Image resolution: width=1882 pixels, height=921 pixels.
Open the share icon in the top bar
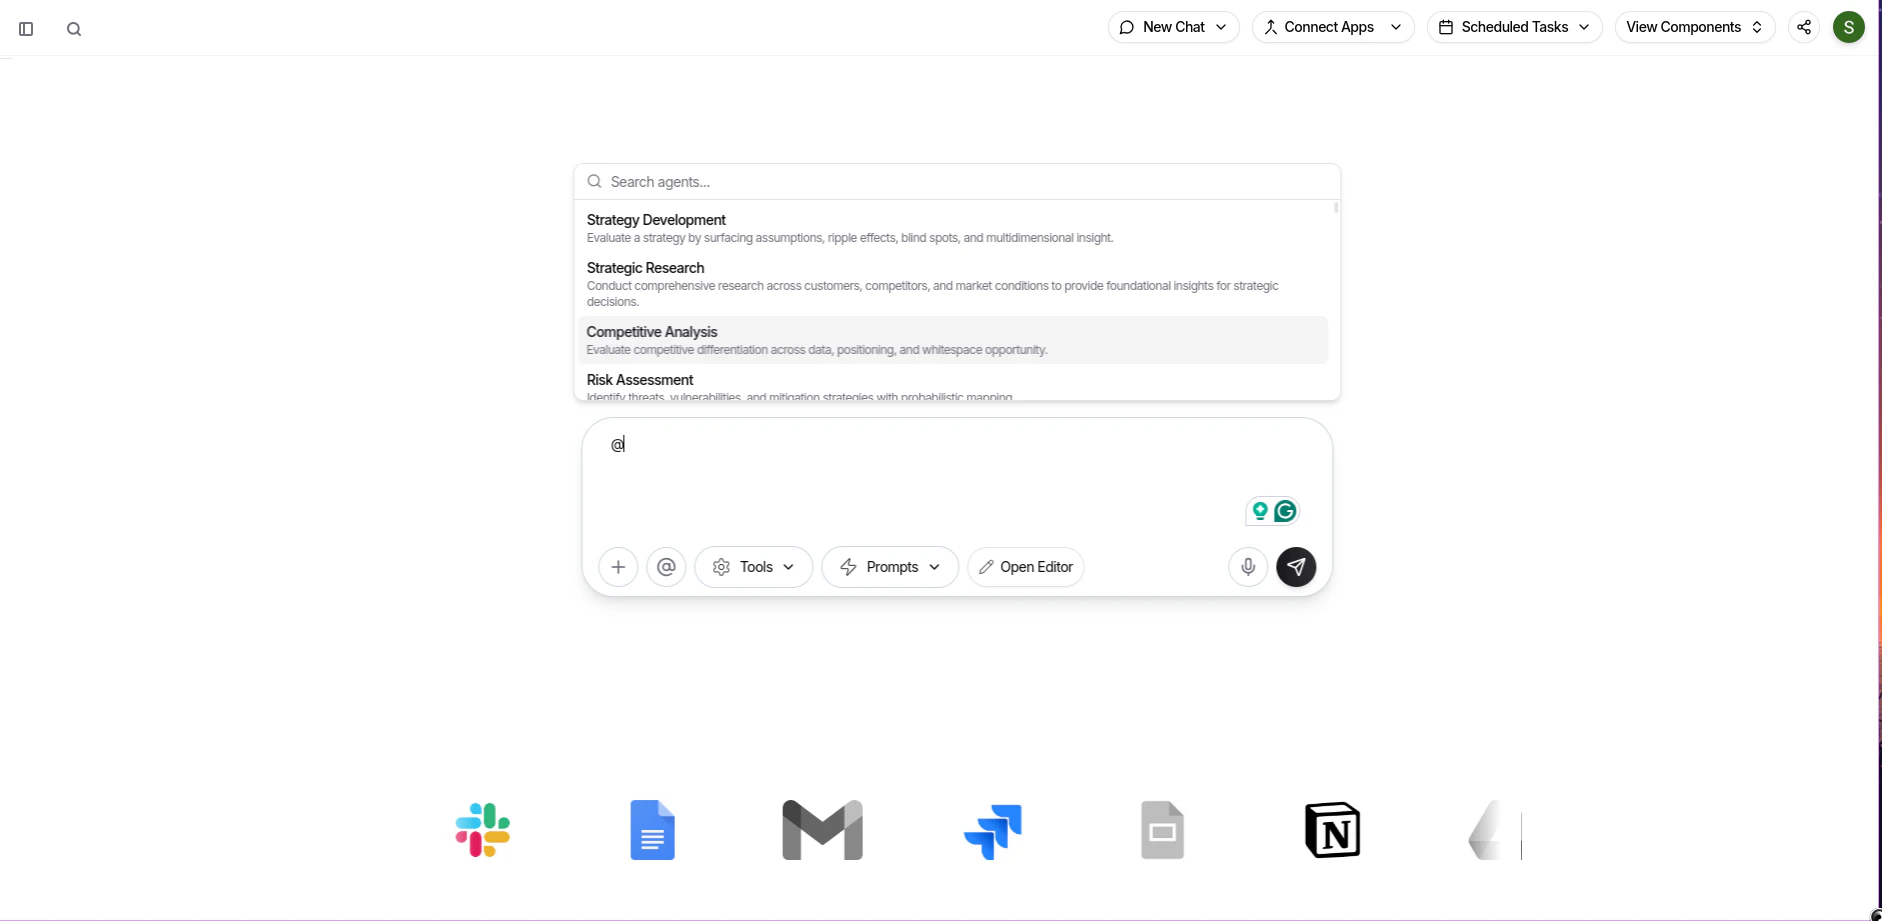tap(1805, 27)
